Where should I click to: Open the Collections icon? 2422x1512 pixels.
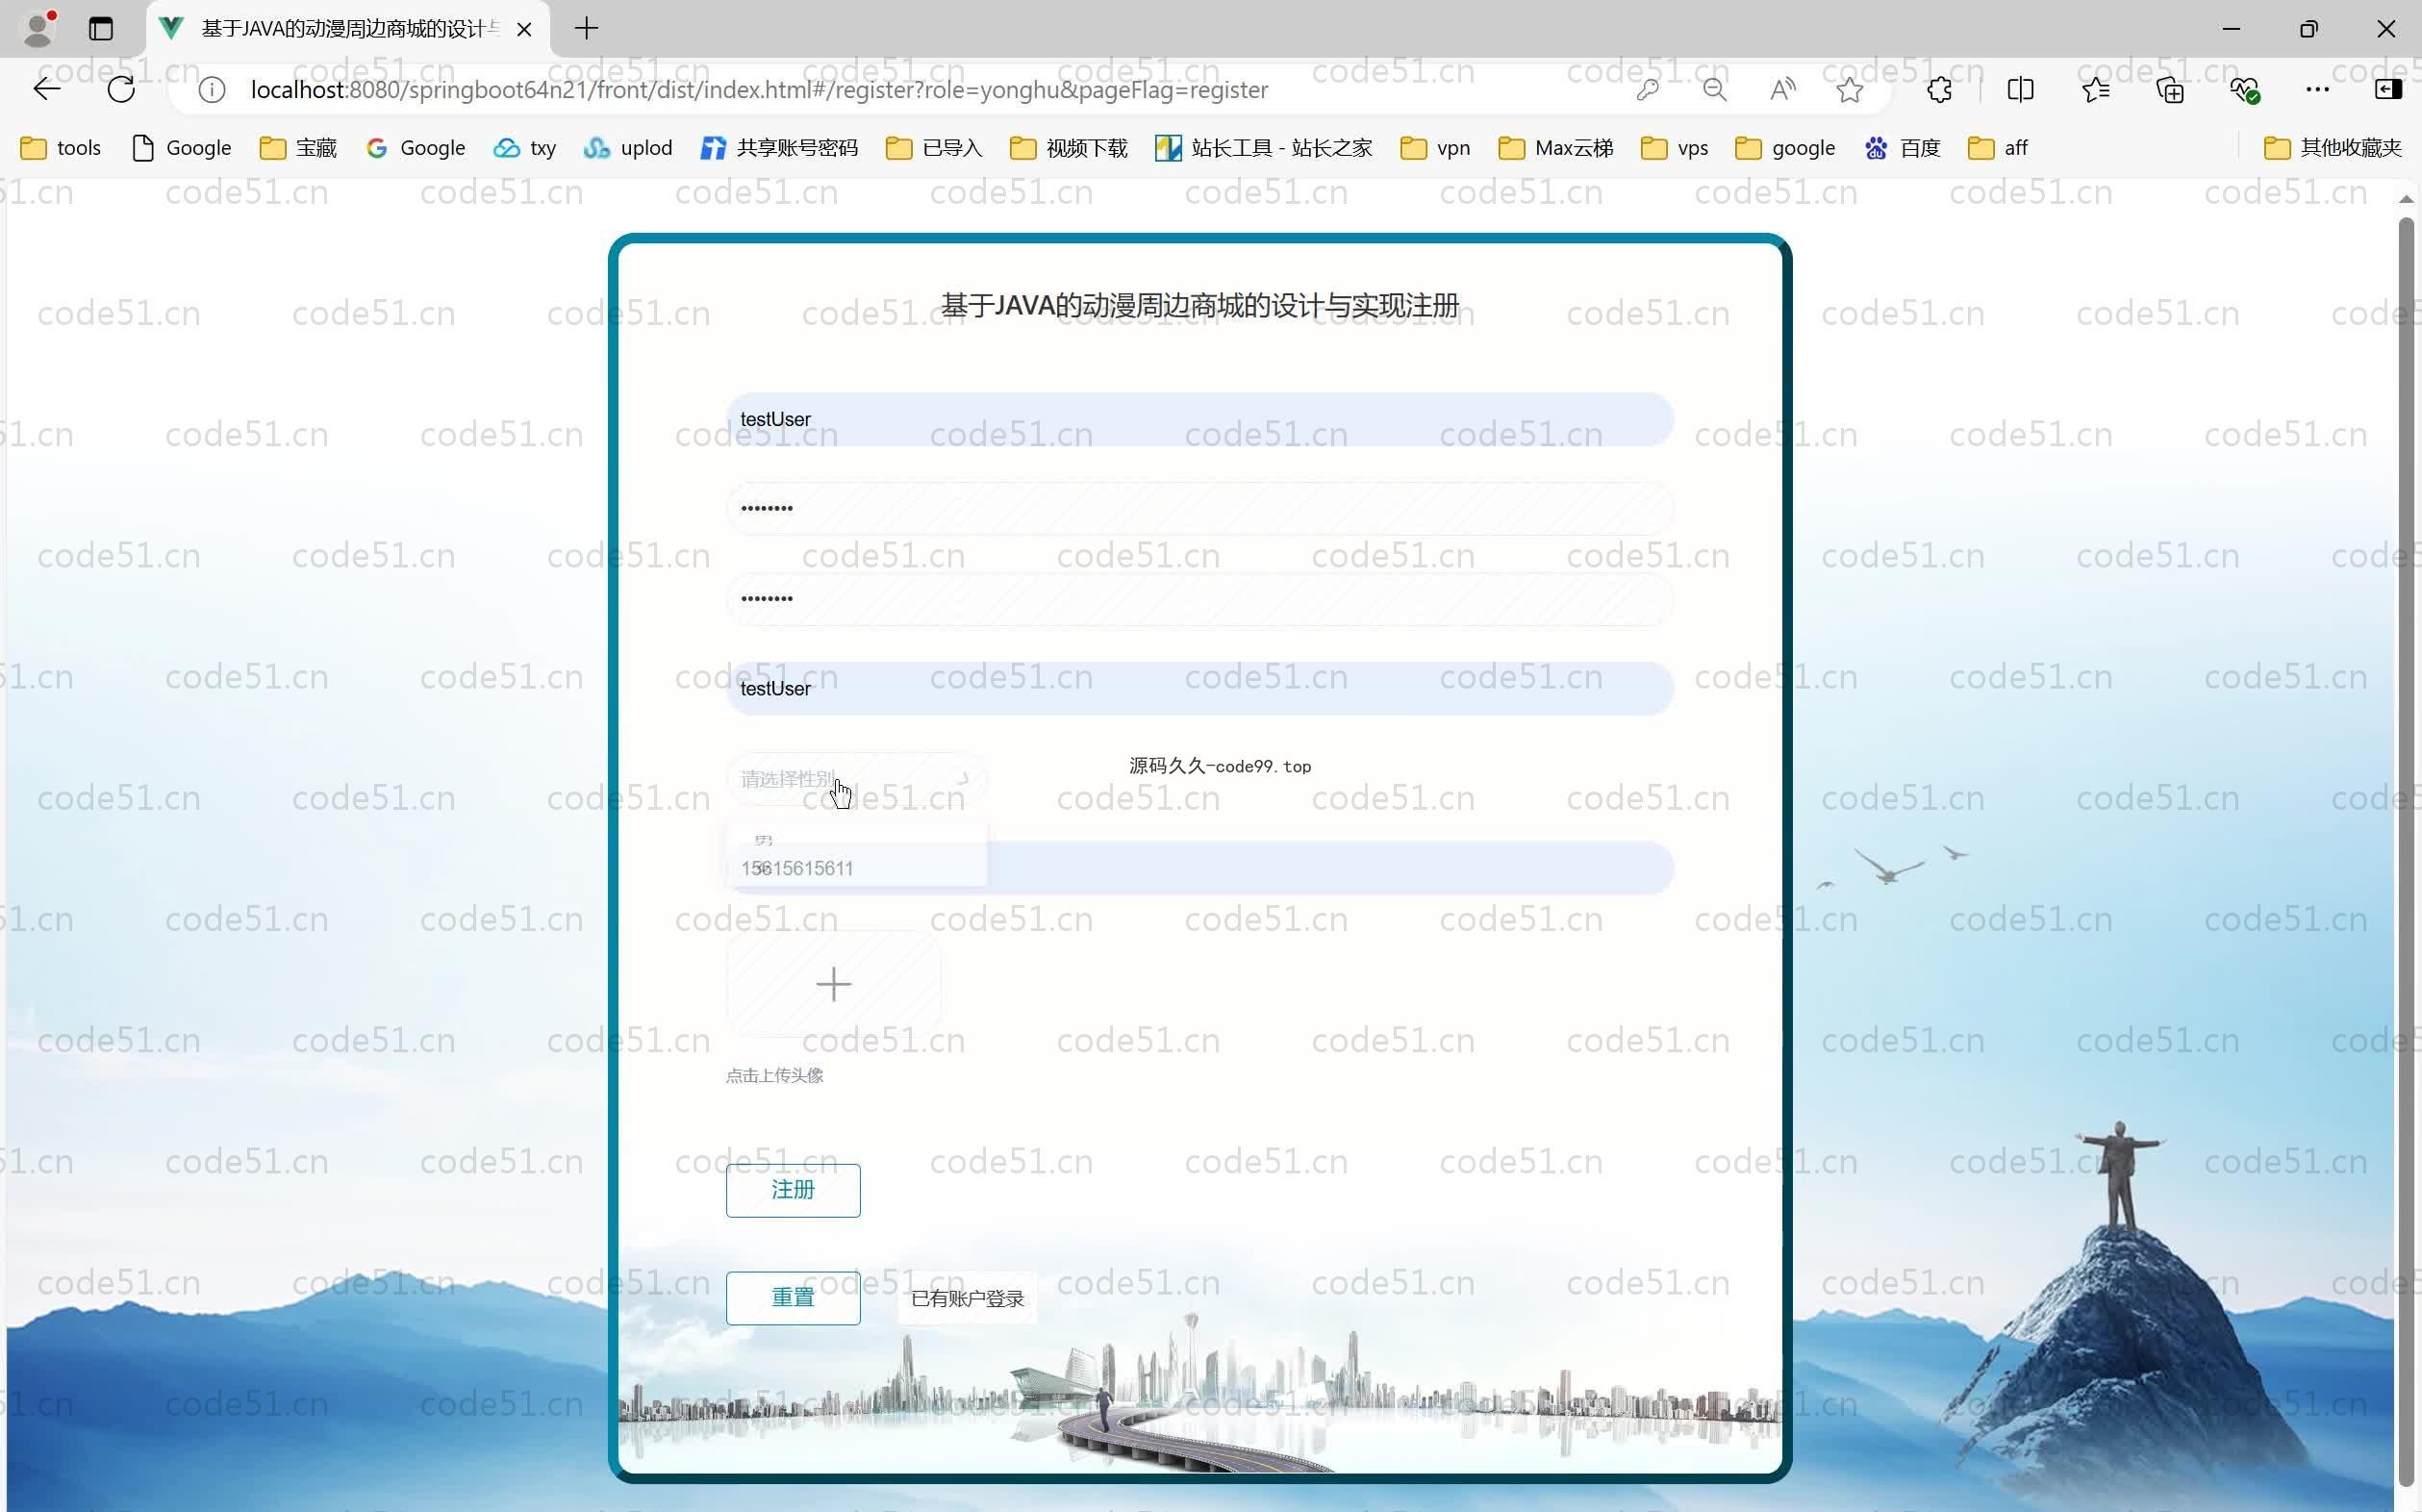[2170, 90]
